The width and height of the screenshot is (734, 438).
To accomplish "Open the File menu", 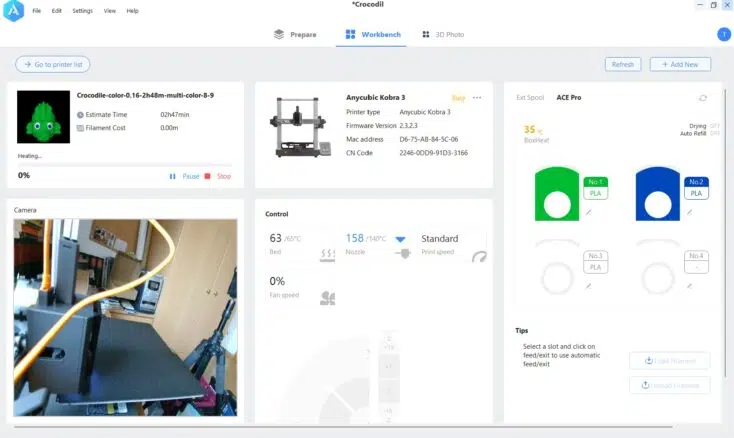I will (x=37, y=11).
